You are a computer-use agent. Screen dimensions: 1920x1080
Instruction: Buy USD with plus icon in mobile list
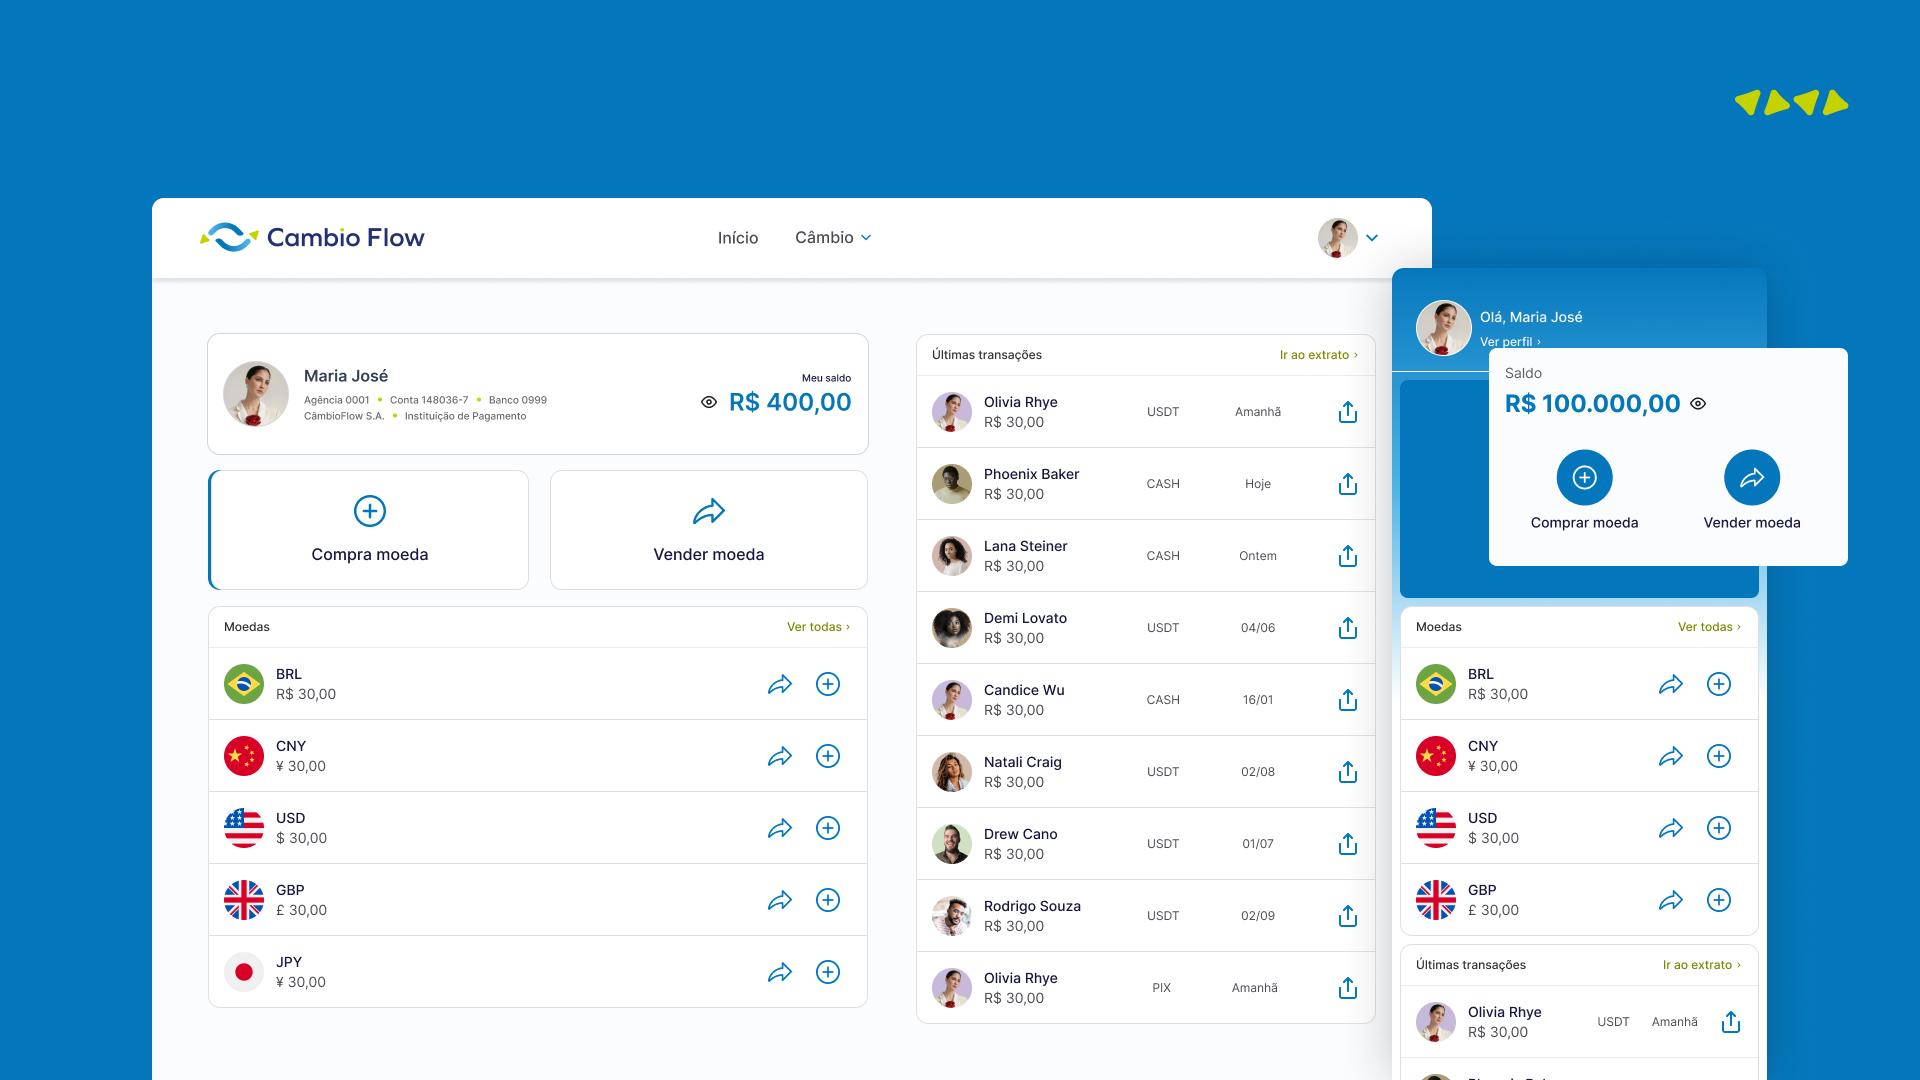click(x=1719, y=828)
